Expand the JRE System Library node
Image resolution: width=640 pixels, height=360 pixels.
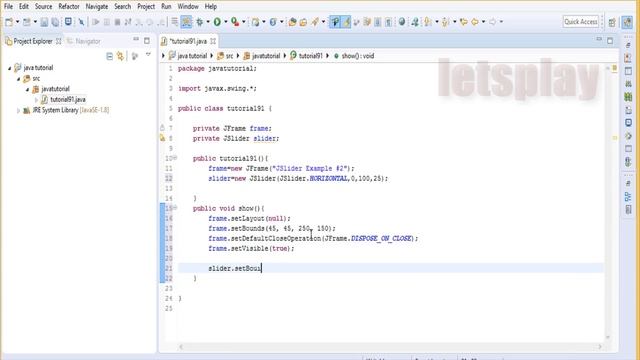click(18, 110)
